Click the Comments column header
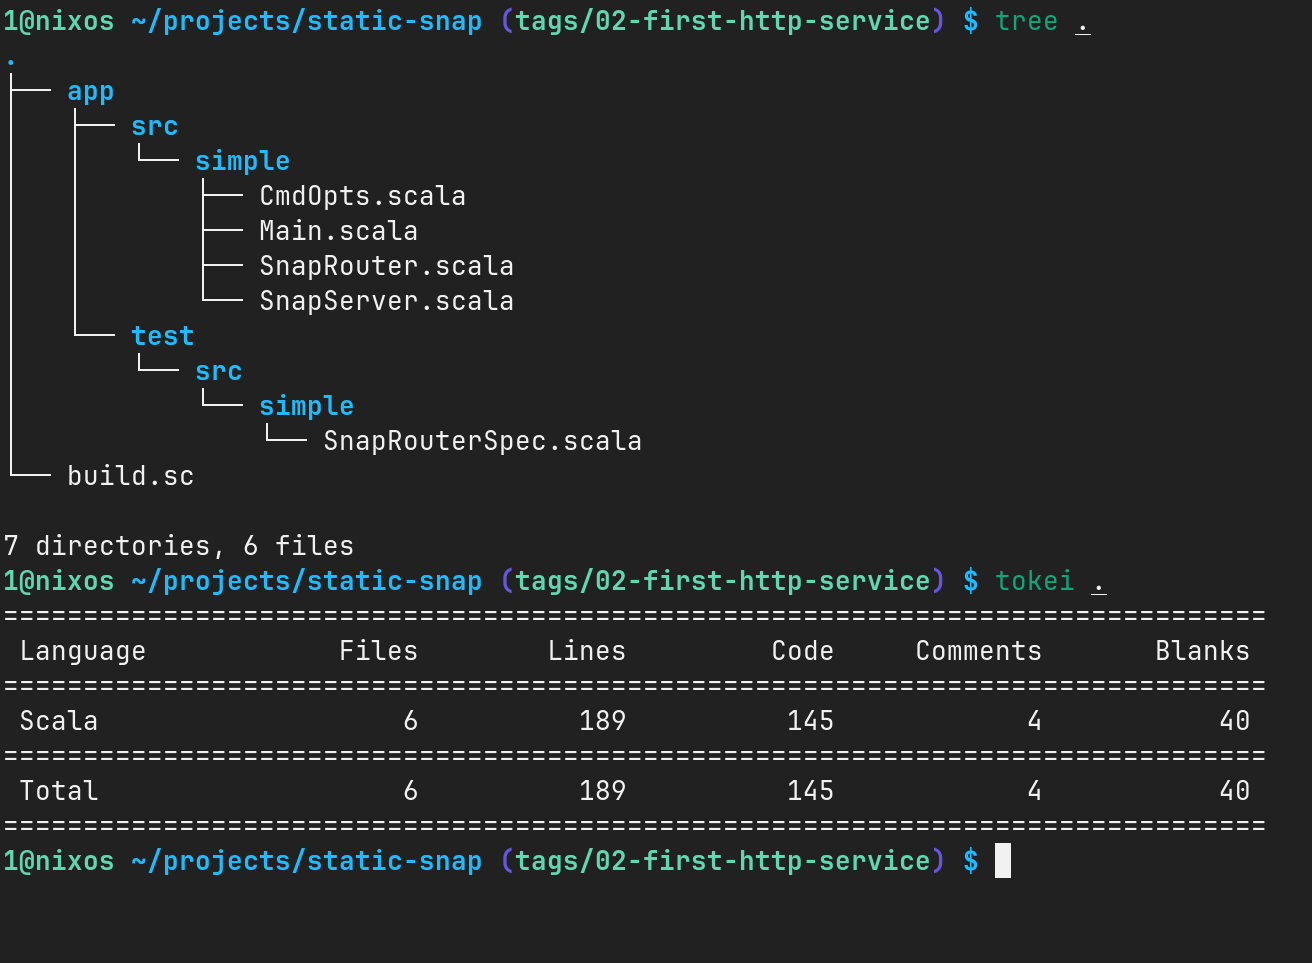 click(978, 651)
